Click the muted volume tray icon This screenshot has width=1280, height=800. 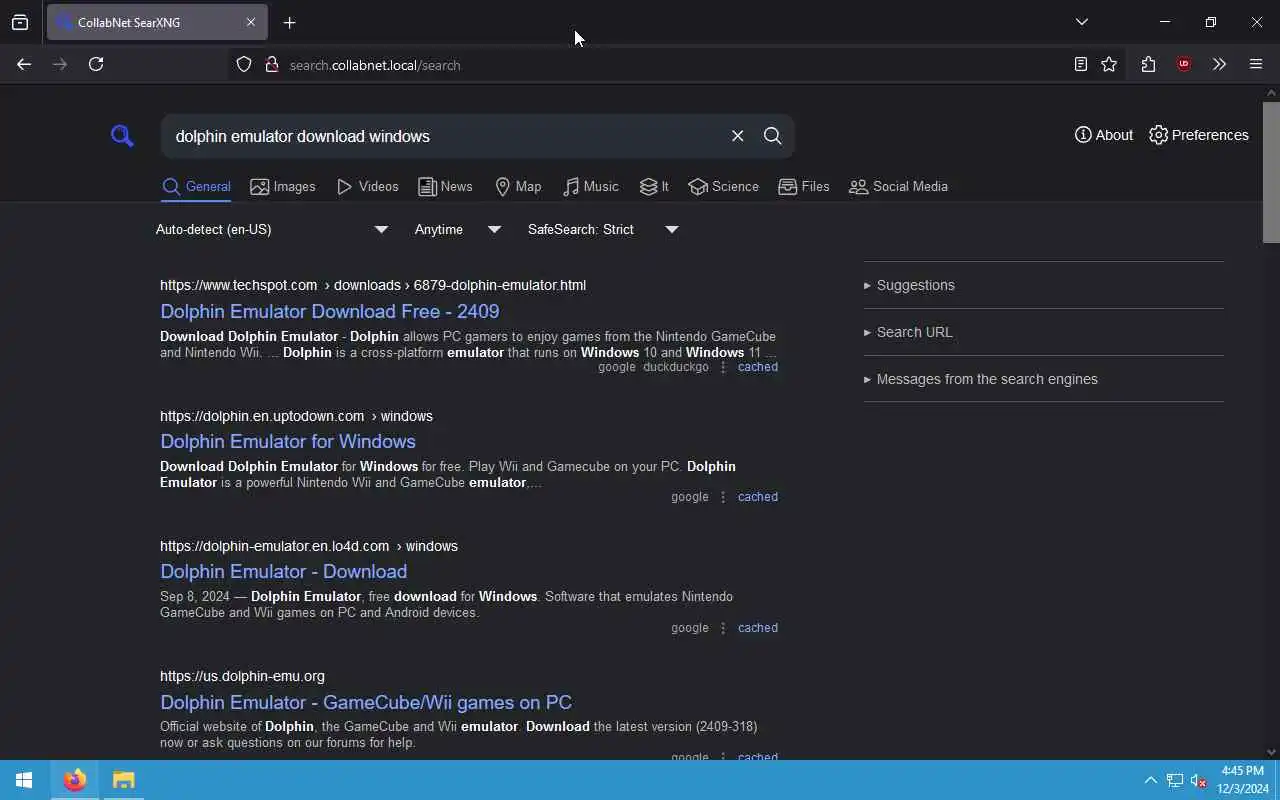pos(1198,780)
